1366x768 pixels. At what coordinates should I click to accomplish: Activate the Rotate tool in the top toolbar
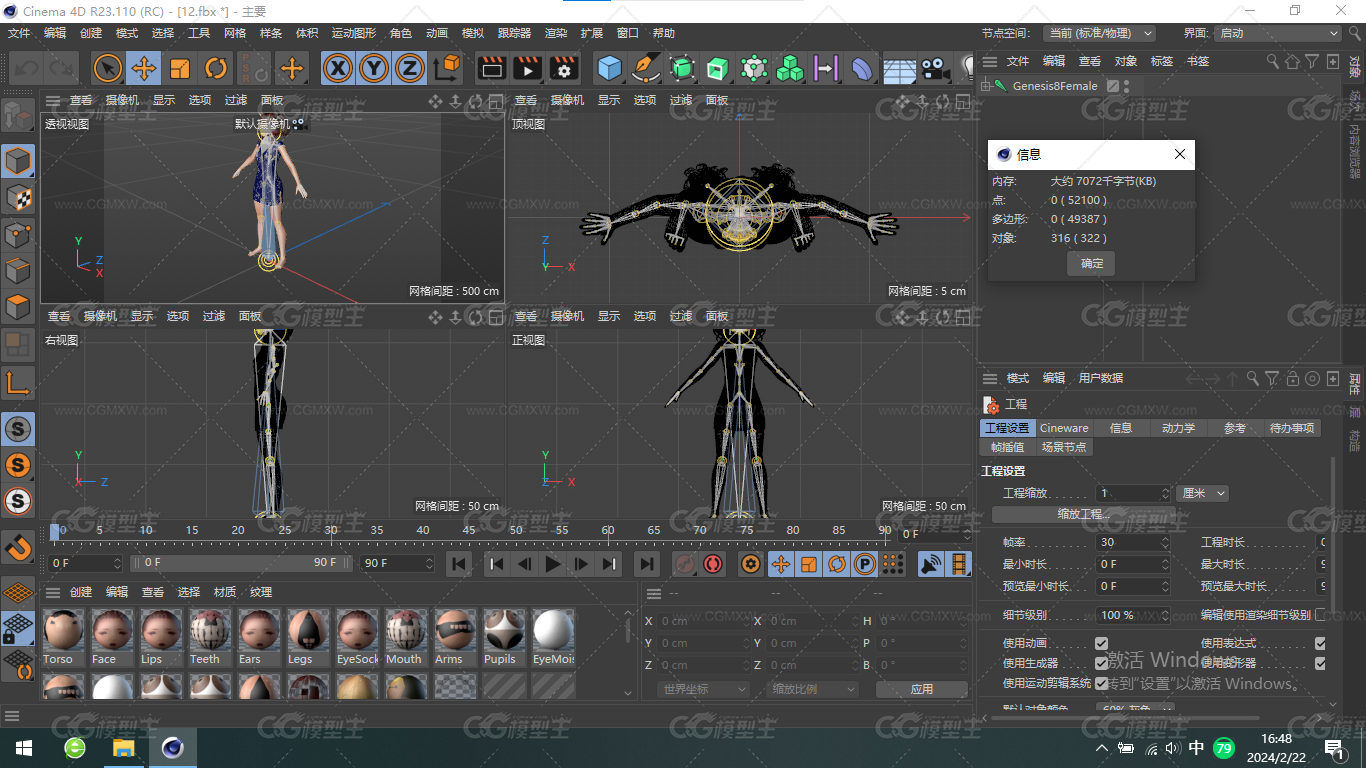coord(216,68)
